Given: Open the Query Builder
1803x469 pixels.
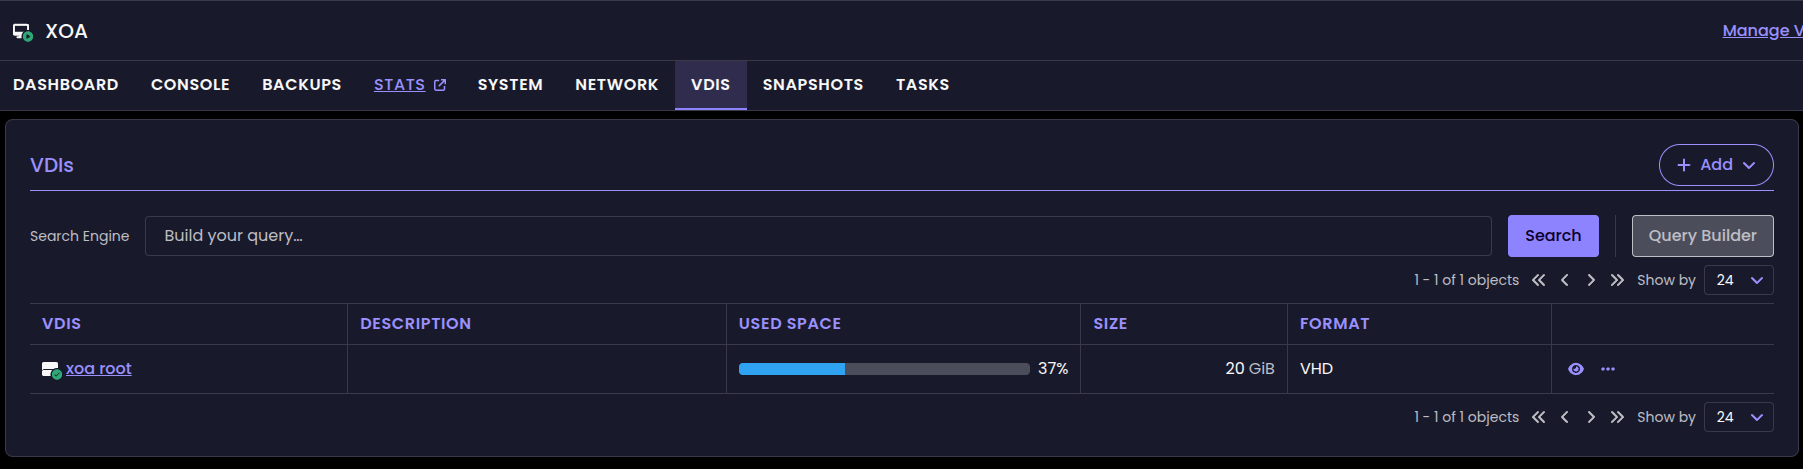Looking at the screenshot, I should (1703, 236).
